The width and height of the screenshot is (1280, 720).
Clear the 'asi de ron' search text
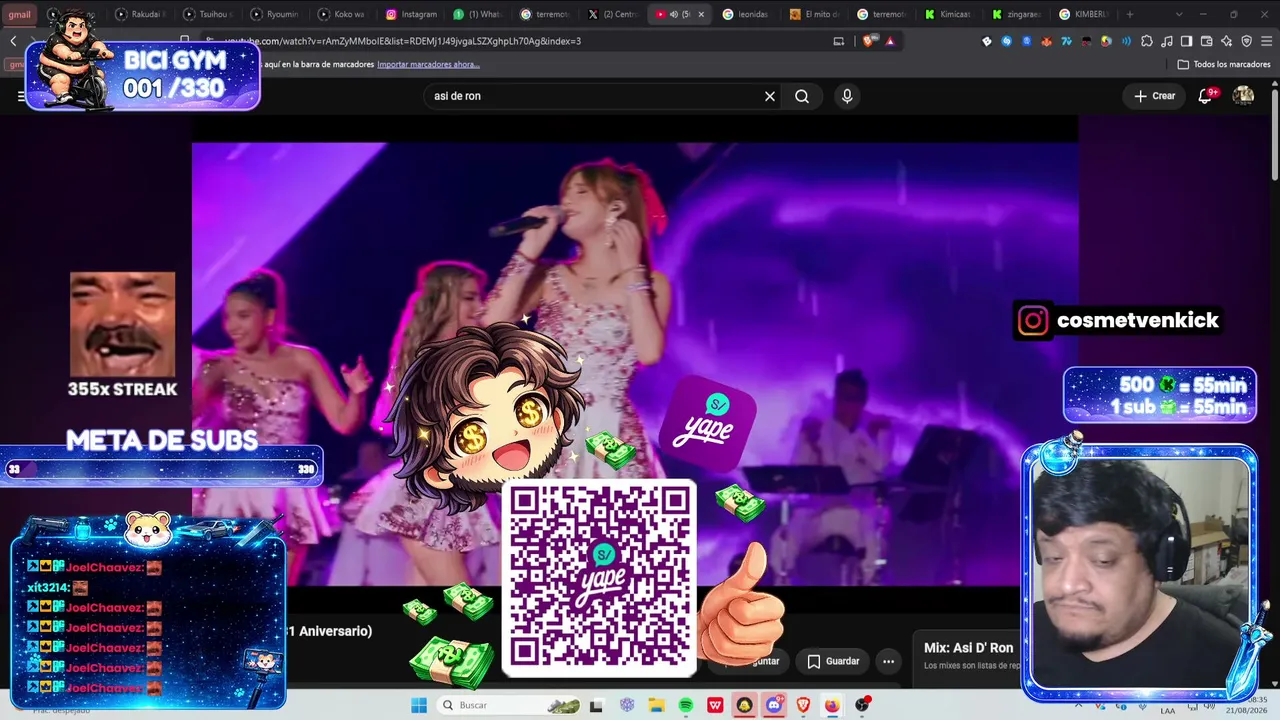[x=770, y=96]
